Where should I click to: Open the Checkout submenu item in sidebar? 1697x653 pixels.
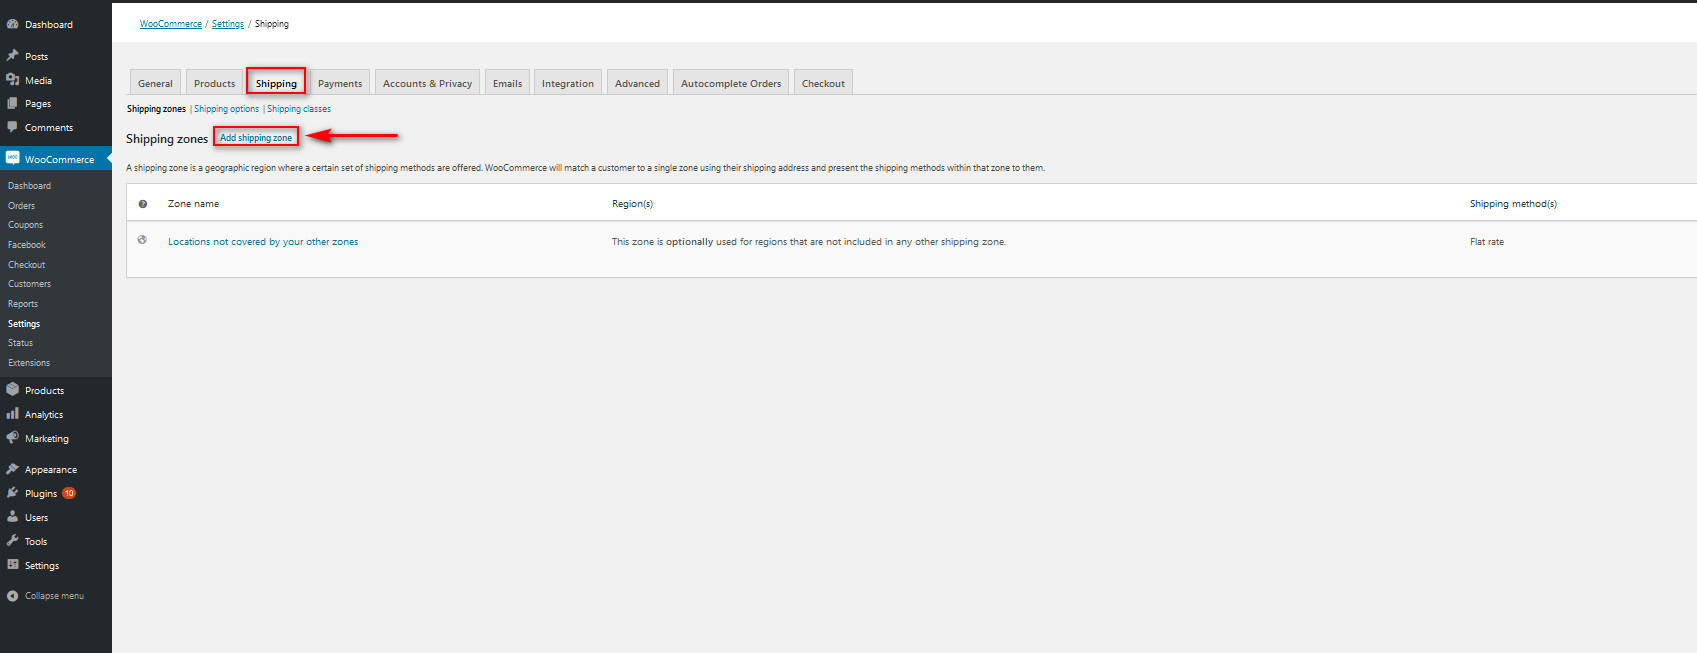(27, 265)
